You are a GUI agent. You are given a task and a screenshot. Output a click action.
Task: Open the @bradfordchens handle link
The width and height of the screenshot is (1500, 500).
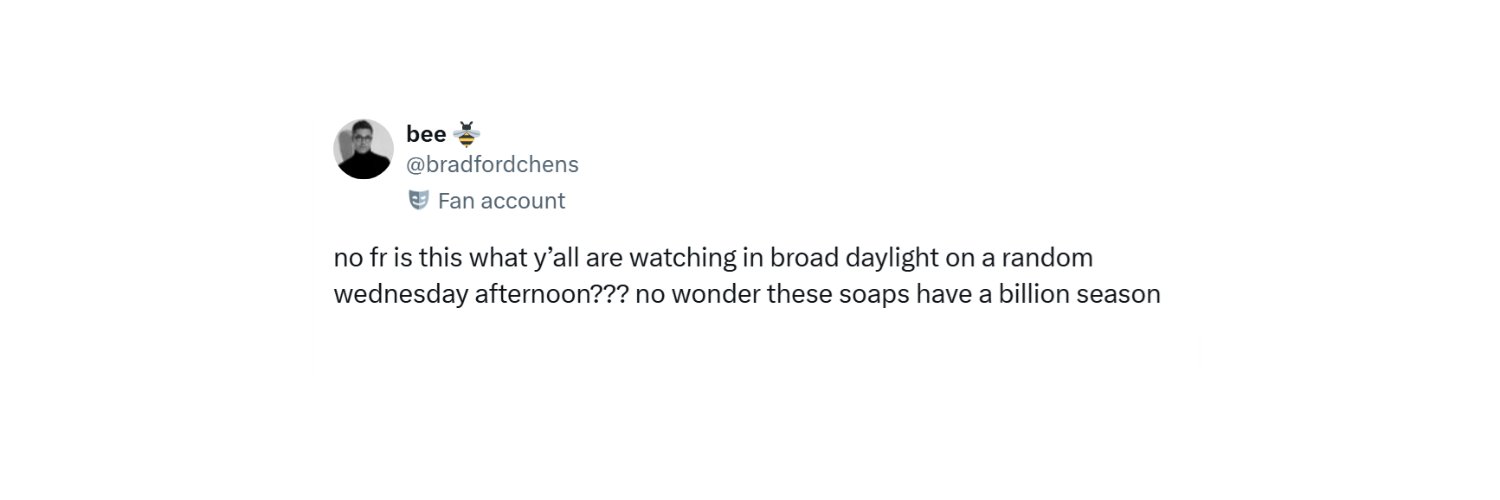coord(492,164)
